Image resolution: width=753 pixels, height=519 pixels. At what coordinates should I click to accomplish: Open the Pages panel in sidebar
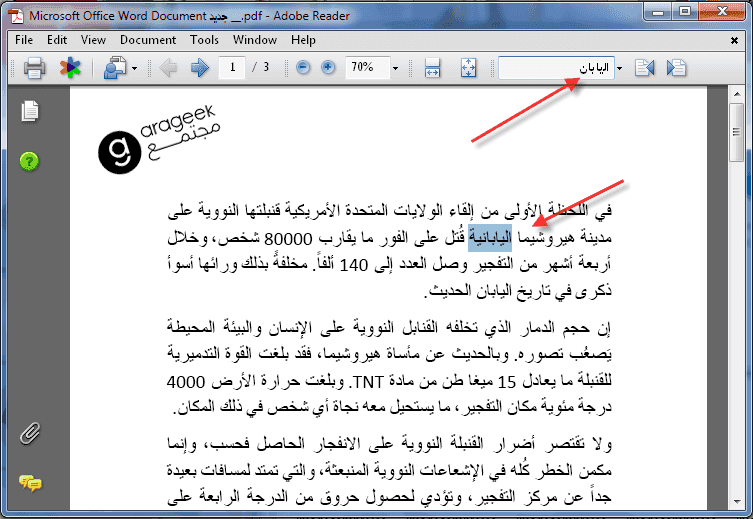(x=30, y=111)
